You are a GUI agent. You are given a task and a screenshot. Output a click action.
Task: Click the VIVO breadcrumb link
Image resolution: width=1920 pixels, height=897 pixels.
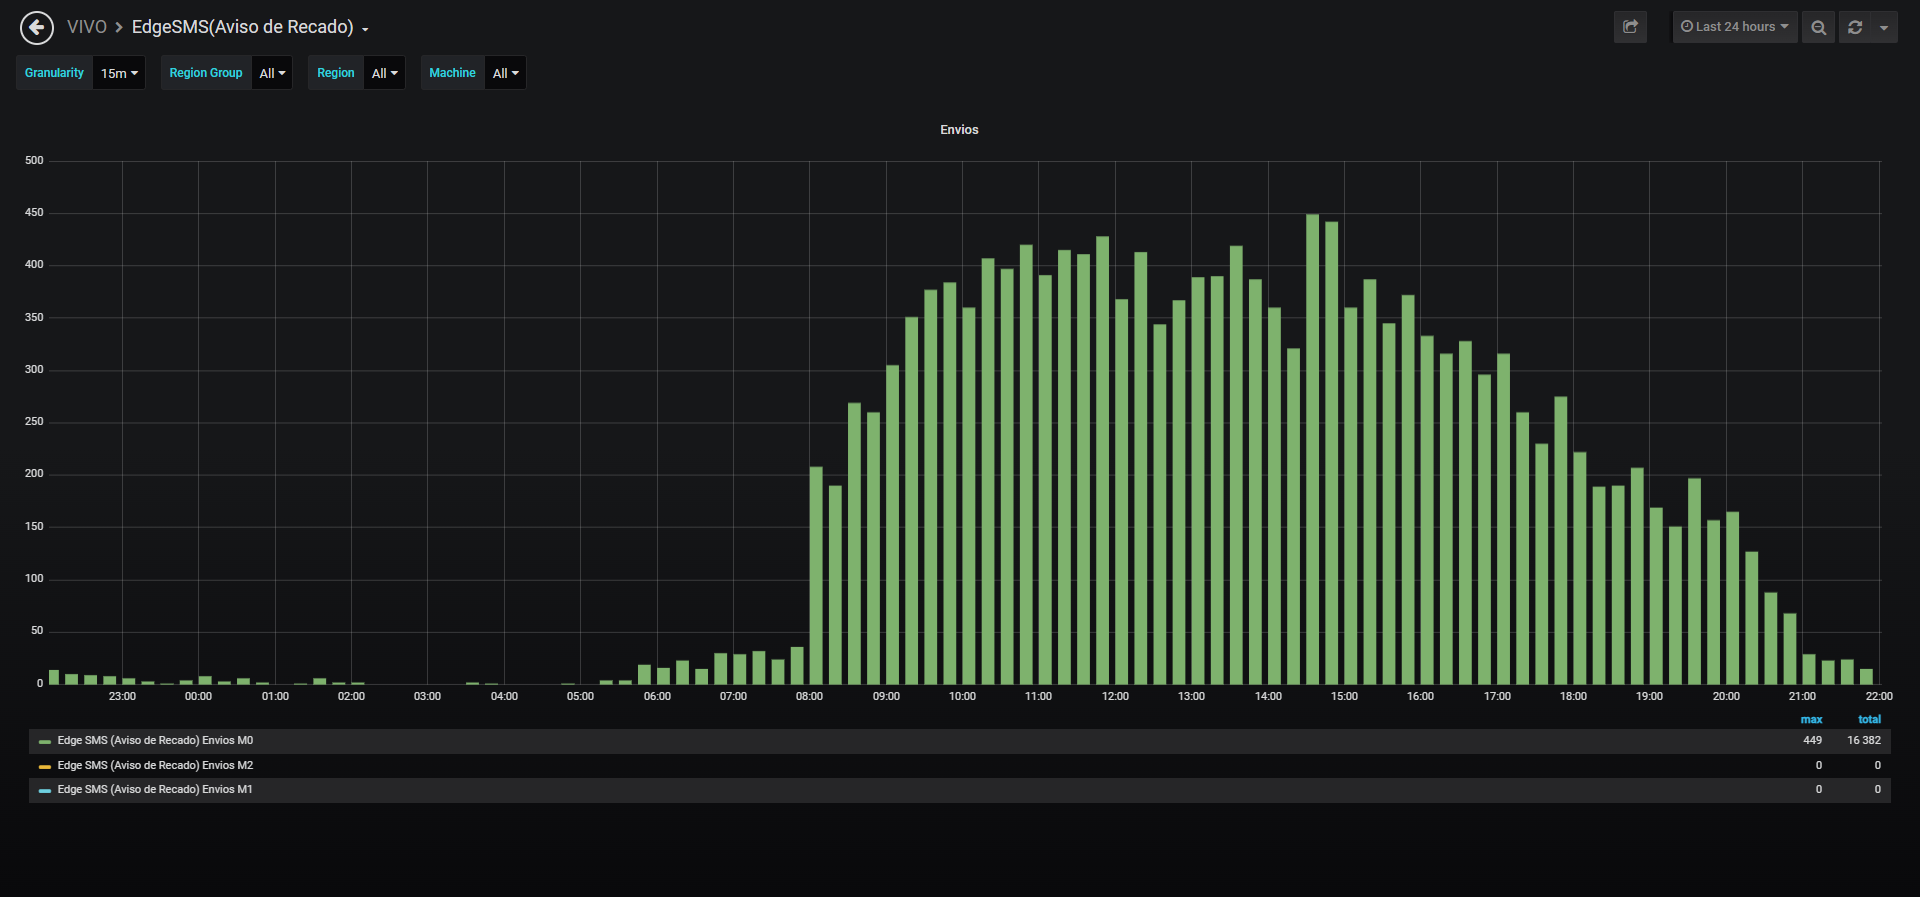87,27
